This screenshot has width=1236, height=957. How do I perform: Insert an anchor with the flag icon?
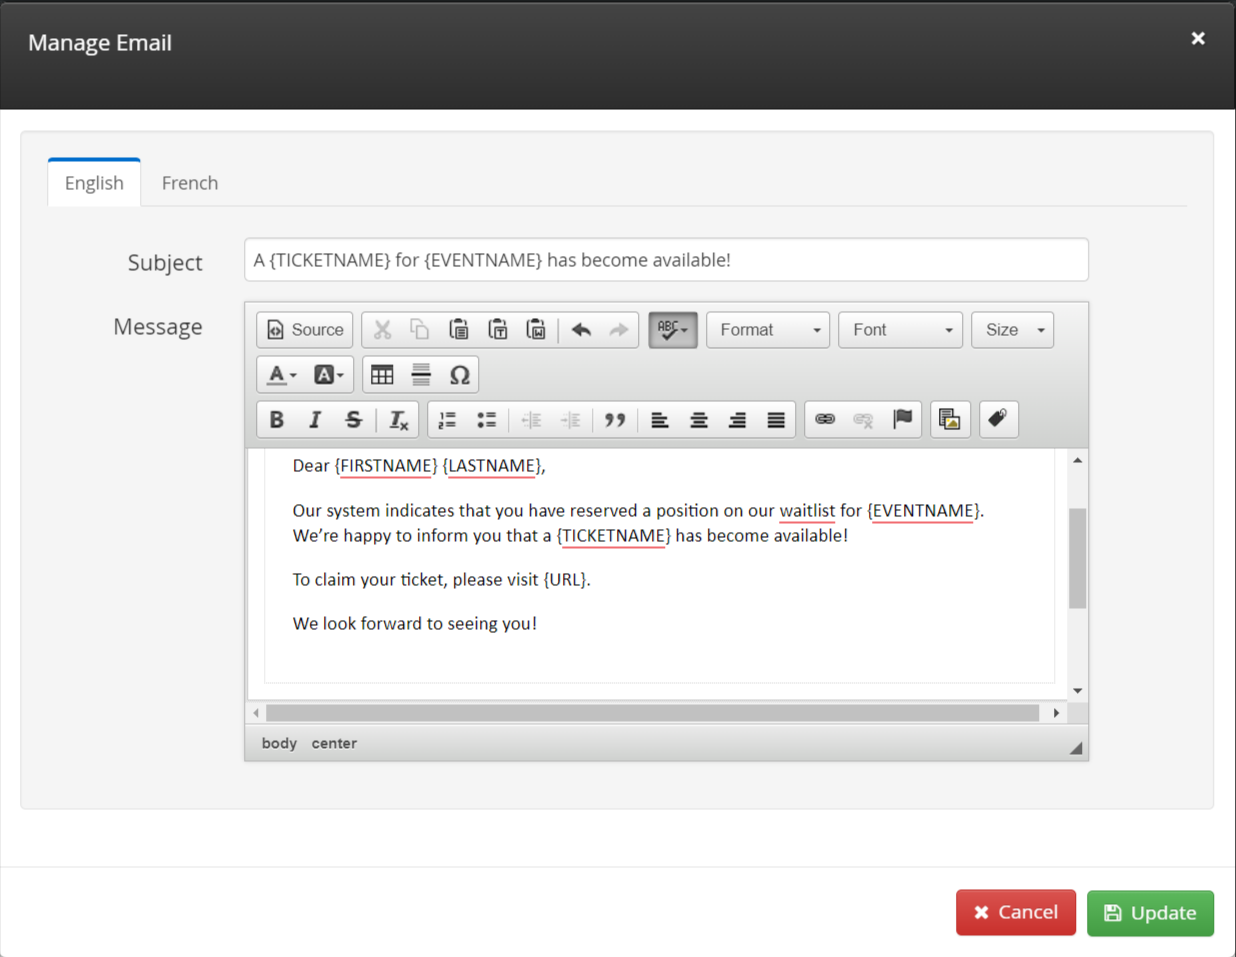pos(903,420)
